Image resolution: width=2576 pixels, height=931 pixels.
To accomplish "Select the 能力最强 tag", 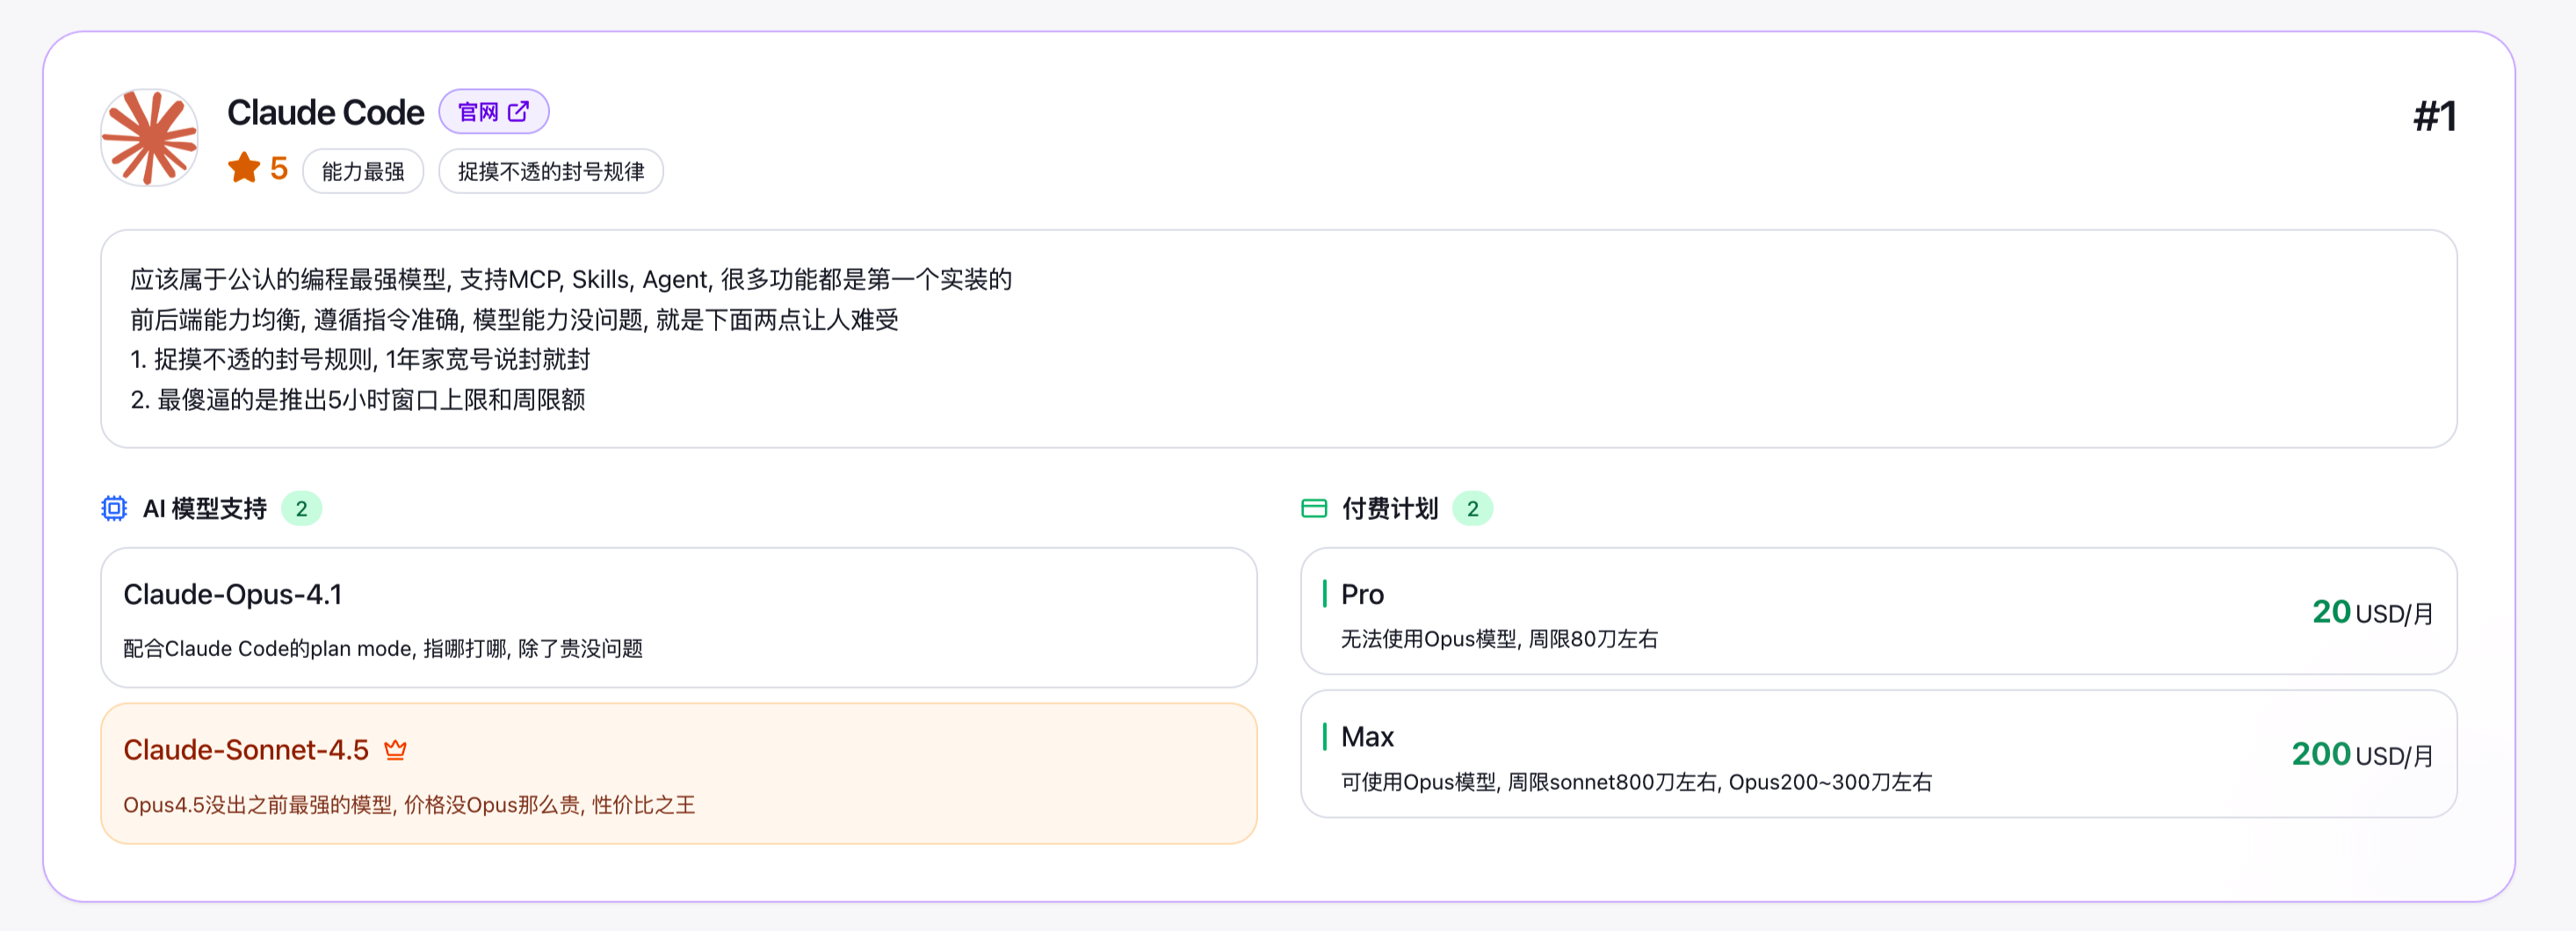I will tap(362, 172).
